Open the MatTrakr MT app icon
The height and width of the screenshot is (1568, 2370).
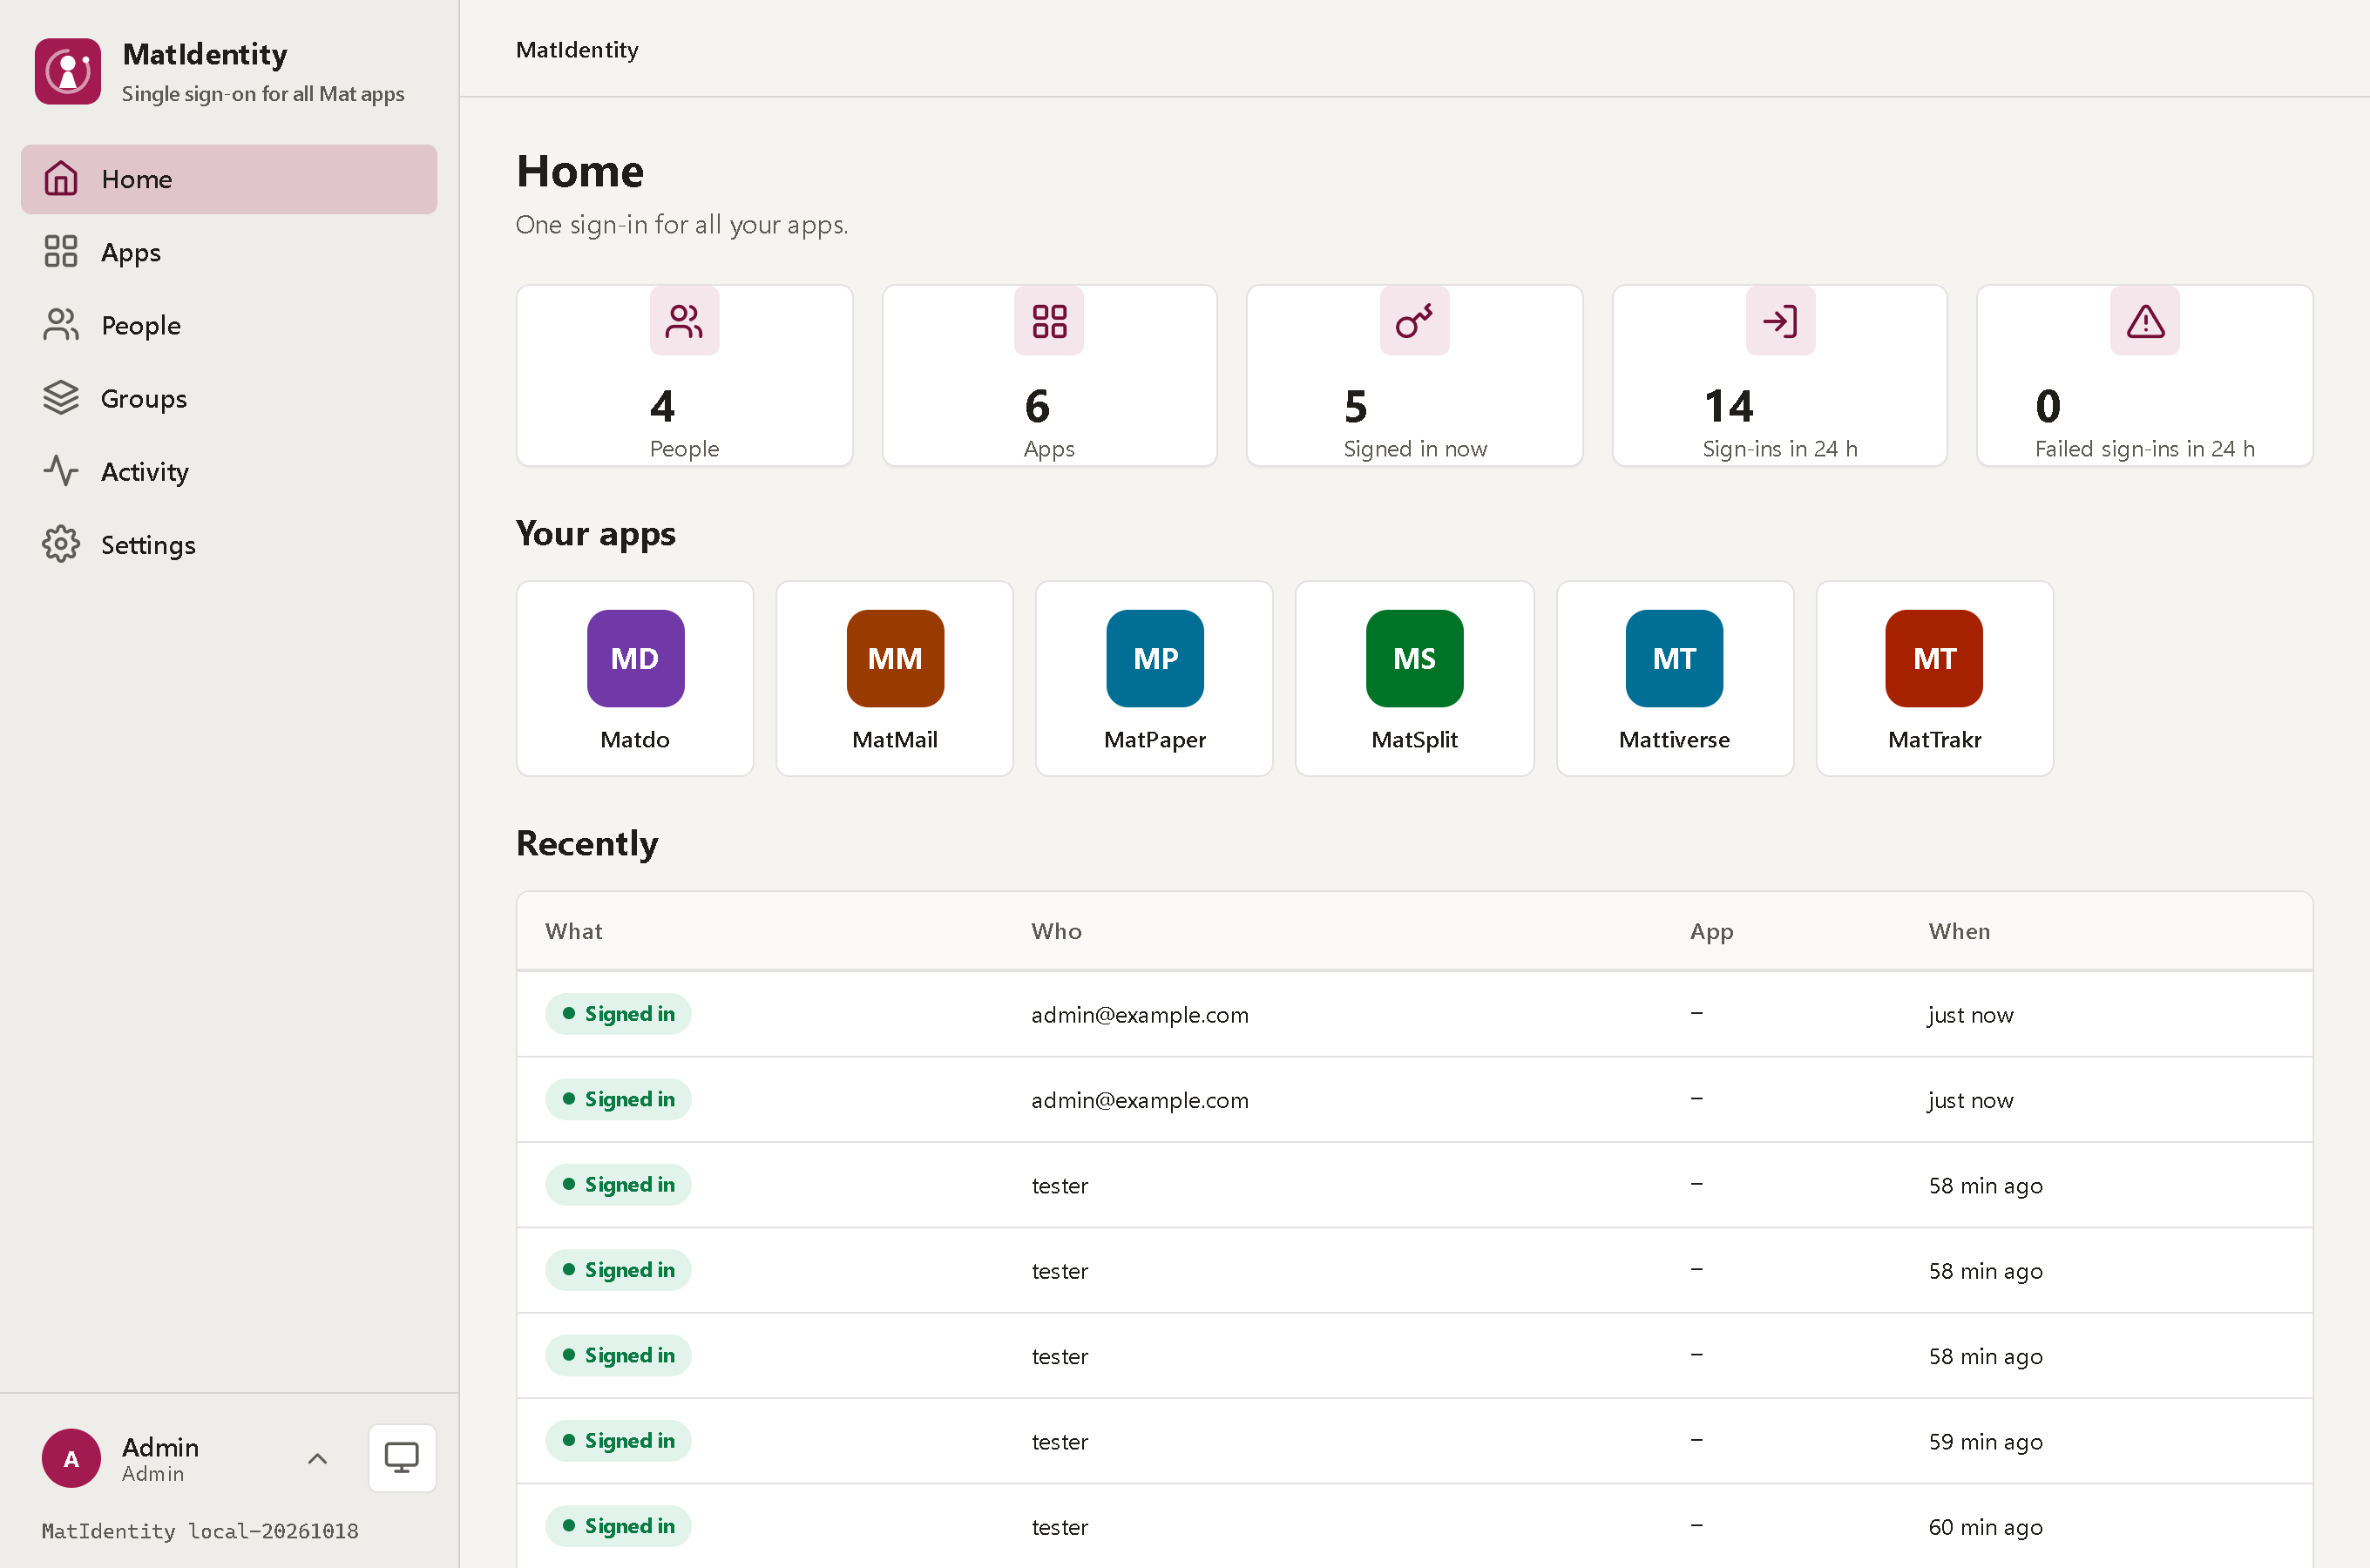click(1934, 658)
